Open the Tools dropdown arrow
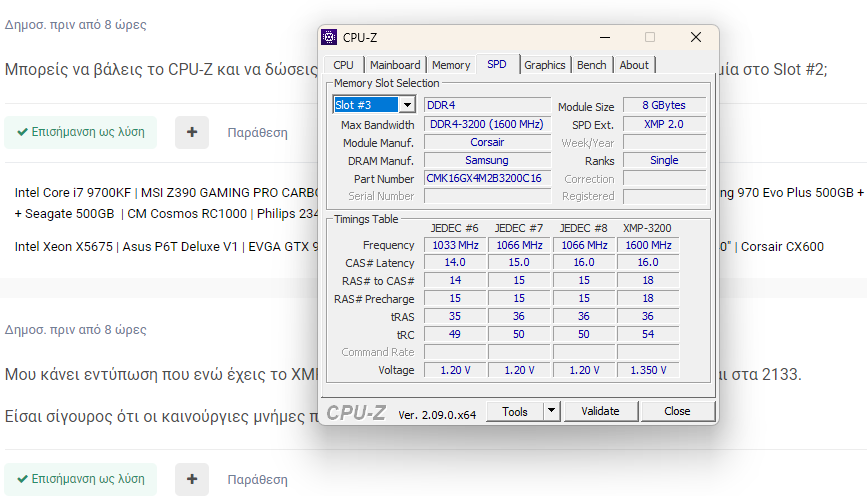 pyautogui.click(x=551, y=411)
